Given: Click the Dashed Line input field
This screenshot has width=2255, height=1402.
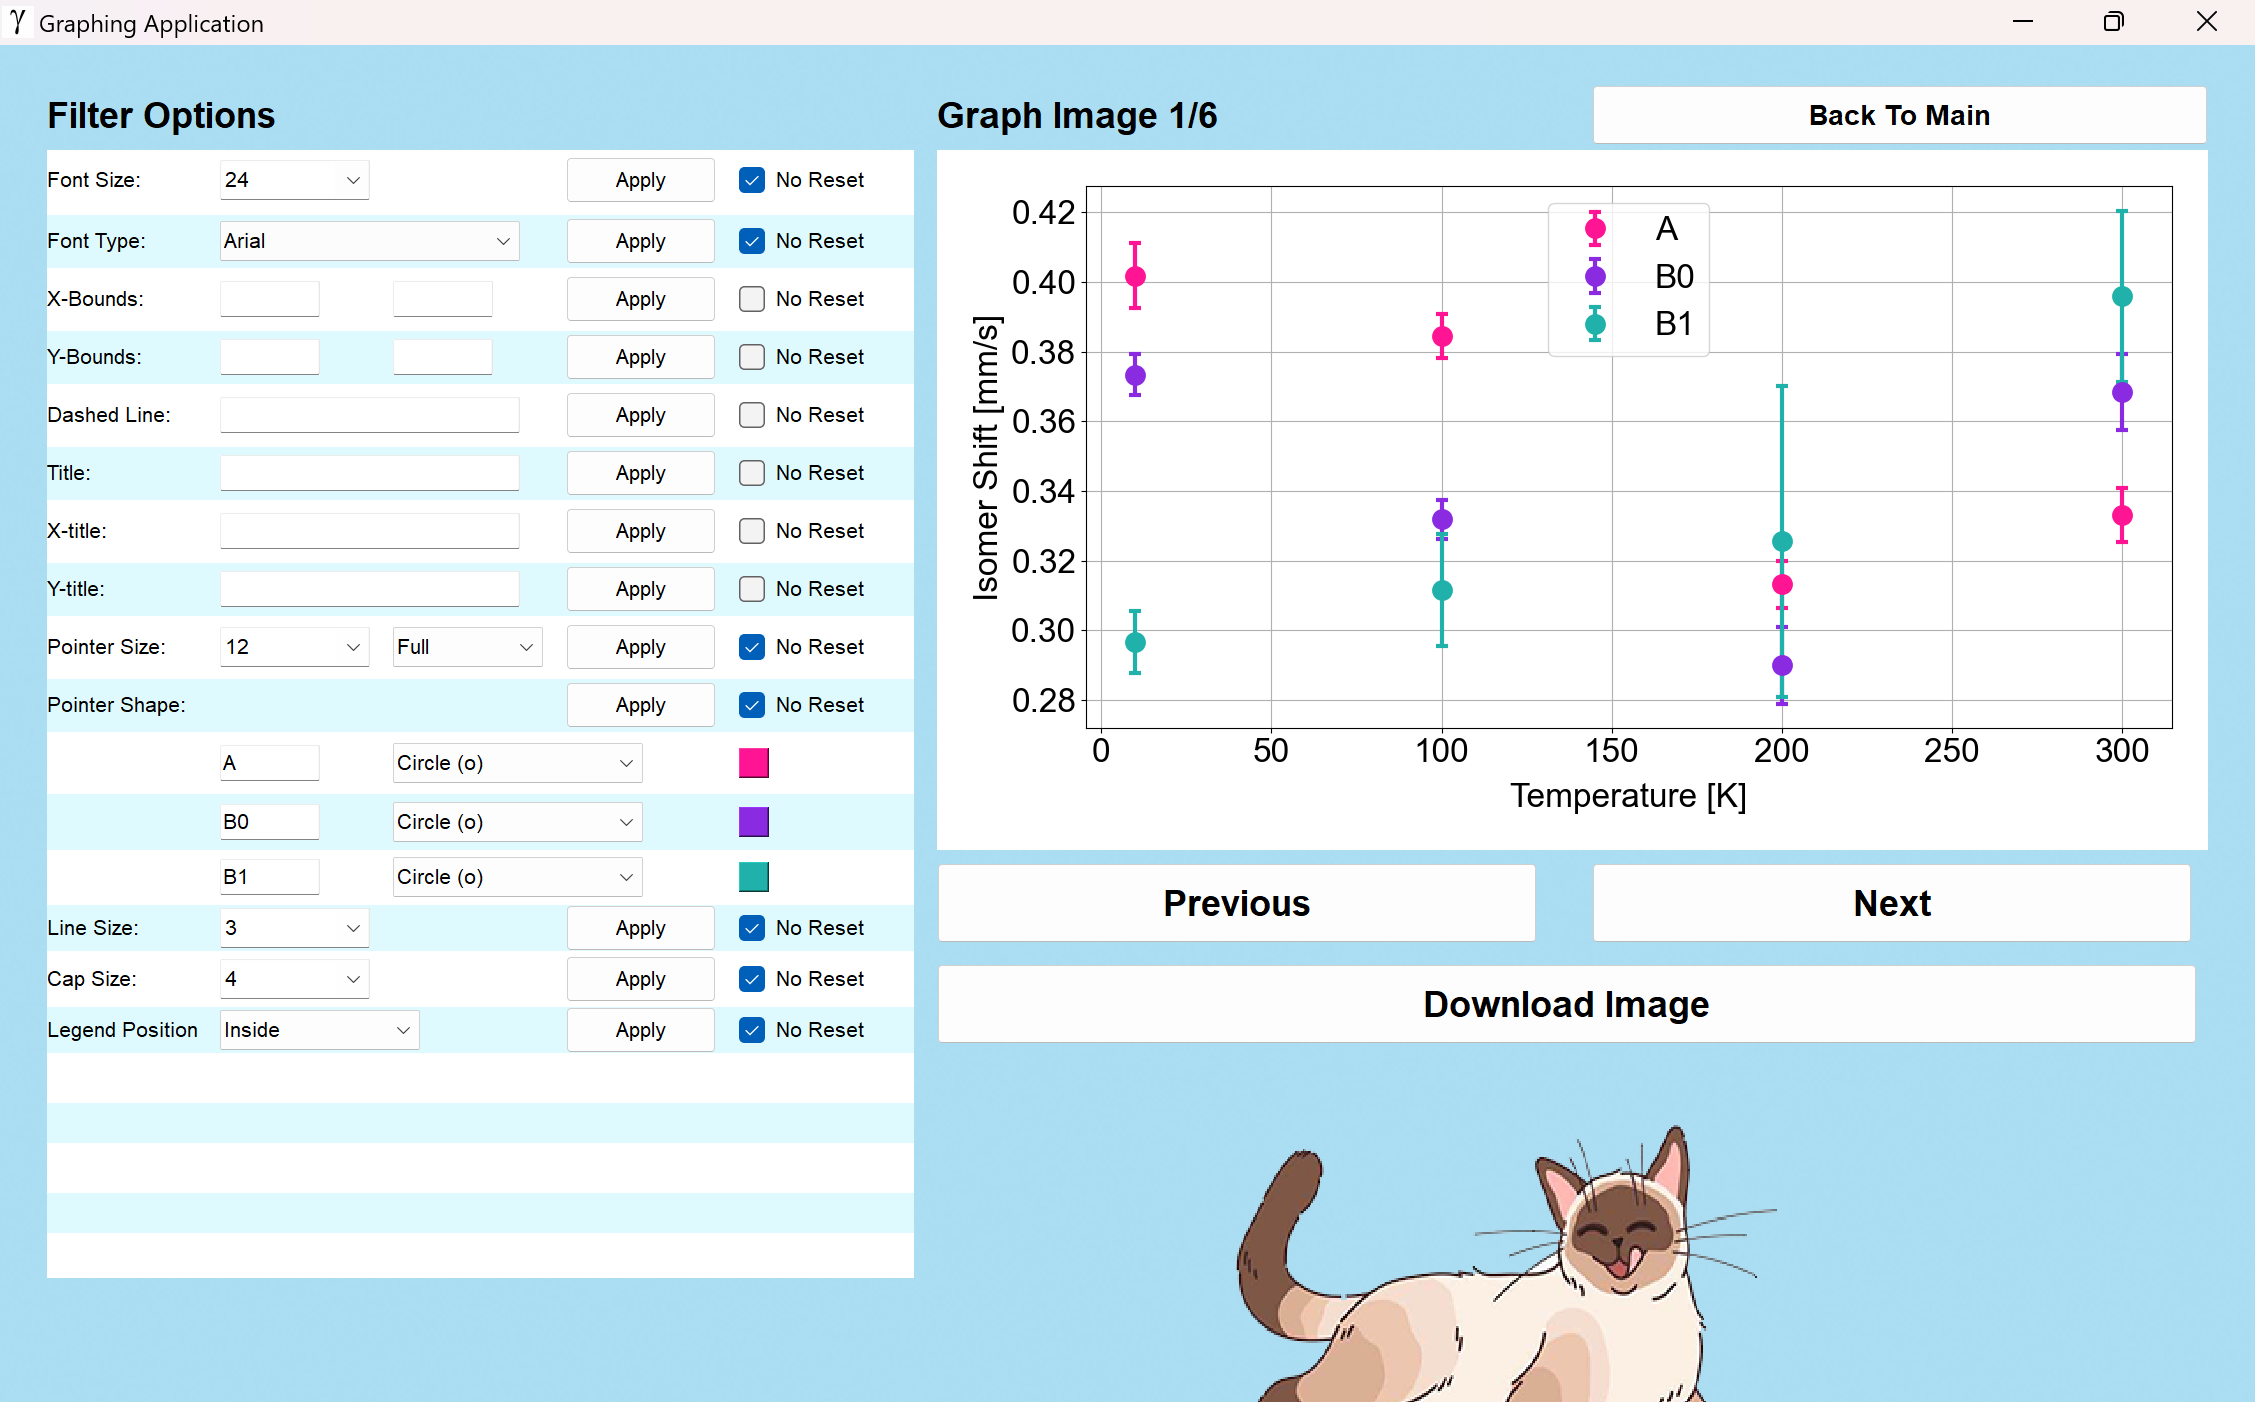Looking at the screenshot, I should tap(369, 414).
